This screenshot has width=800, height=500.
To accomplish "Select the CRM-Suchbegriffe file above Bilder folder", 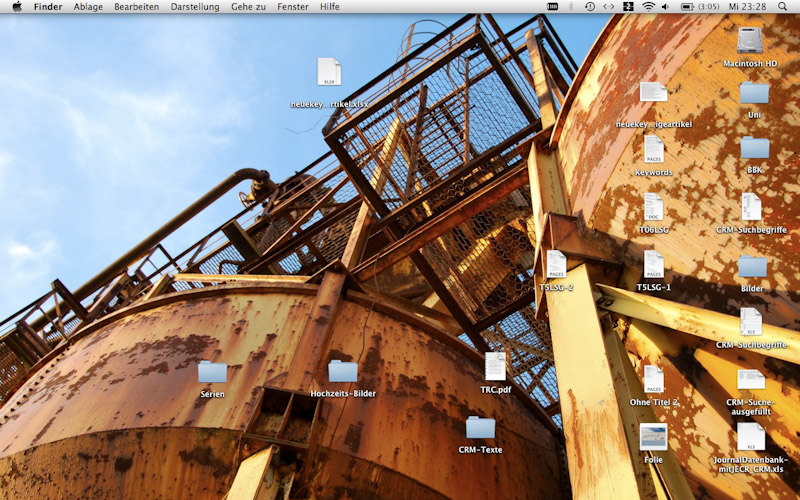I will click(x=751, y=207).
